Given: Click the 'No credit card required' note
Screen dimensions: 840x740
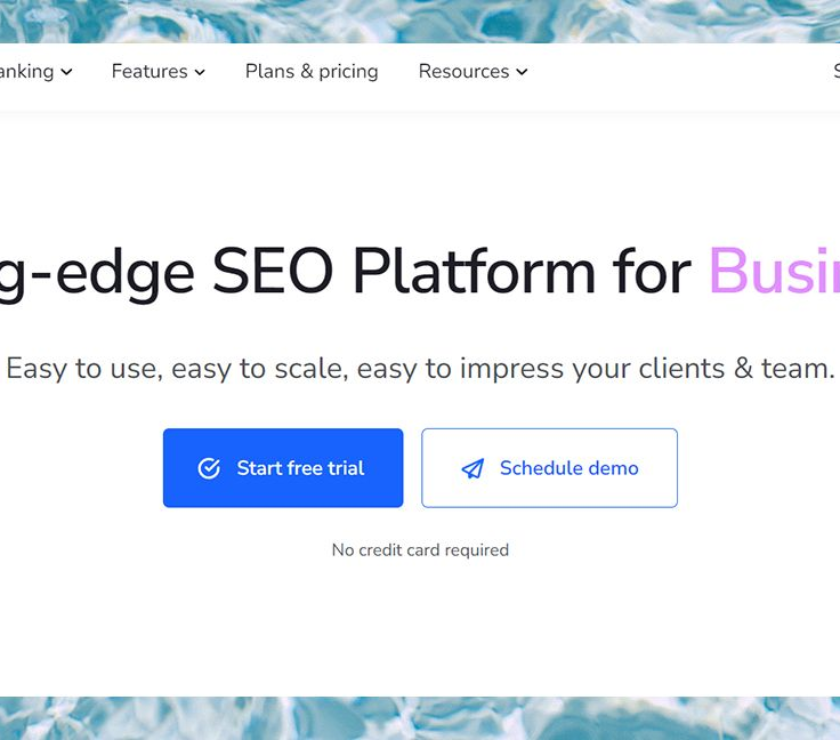Looking at the screenshot, I should click(x=420, y=550).
